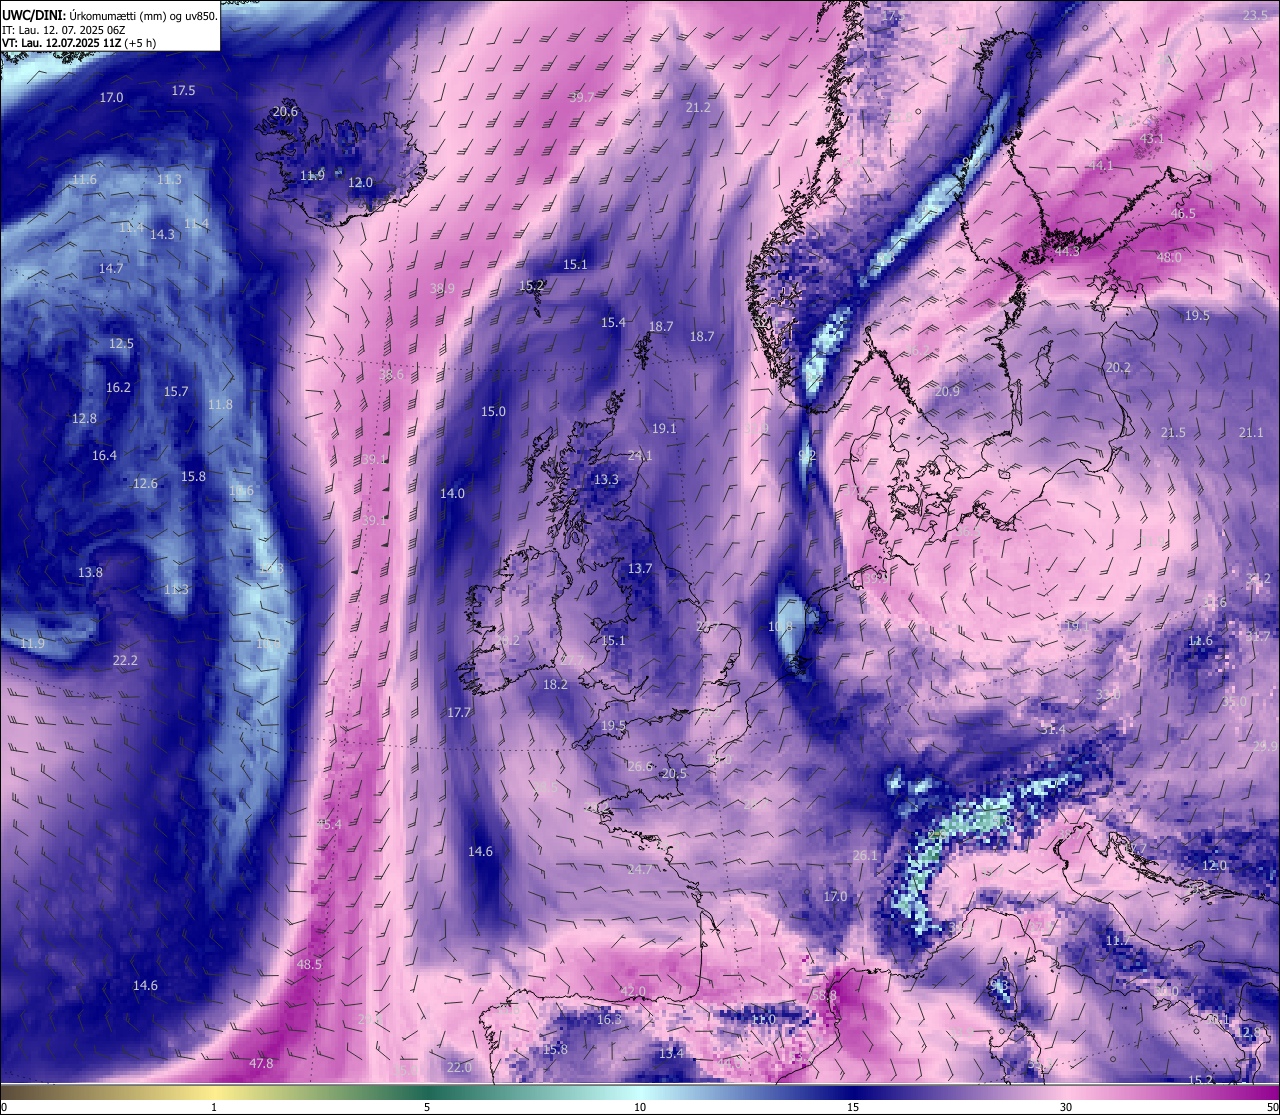Image resolution: width=1280 pixels, height=1115 pixels.
Task: Click the 48.5 value in the Atlantic
Action: [x=310, y=965]
